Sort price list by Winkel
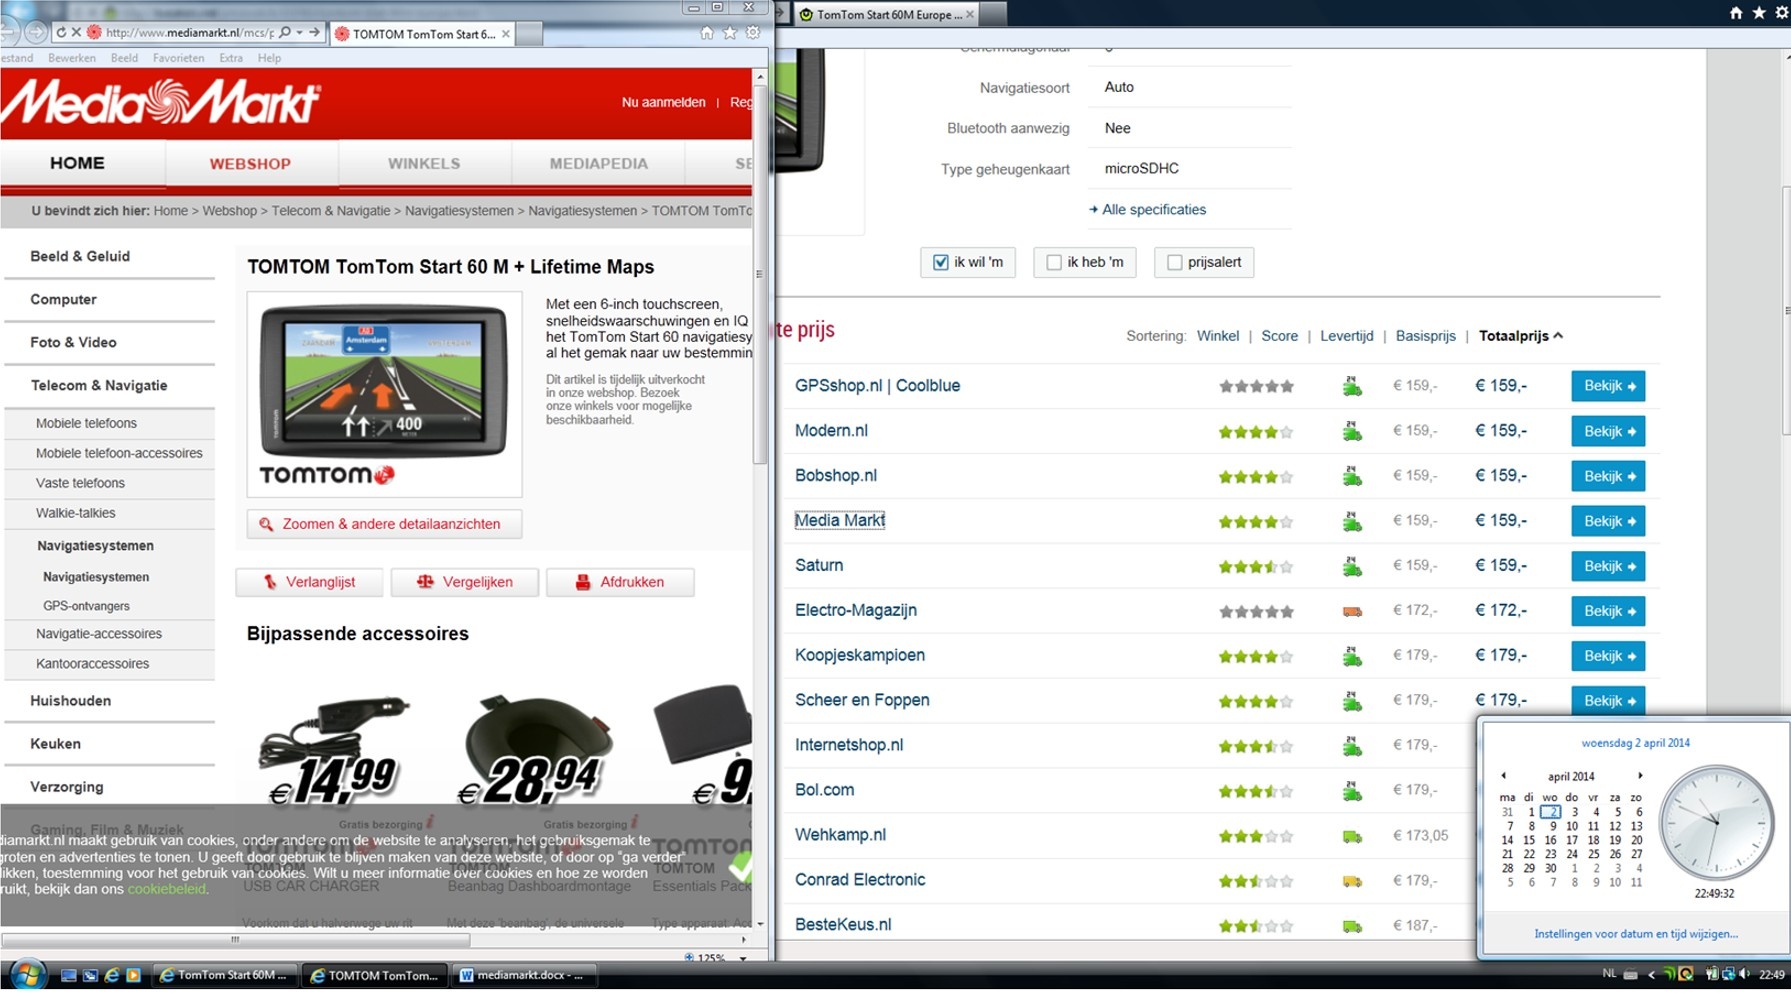Viewport: 1791px width, 996px height. click(x=1217, y=336)
